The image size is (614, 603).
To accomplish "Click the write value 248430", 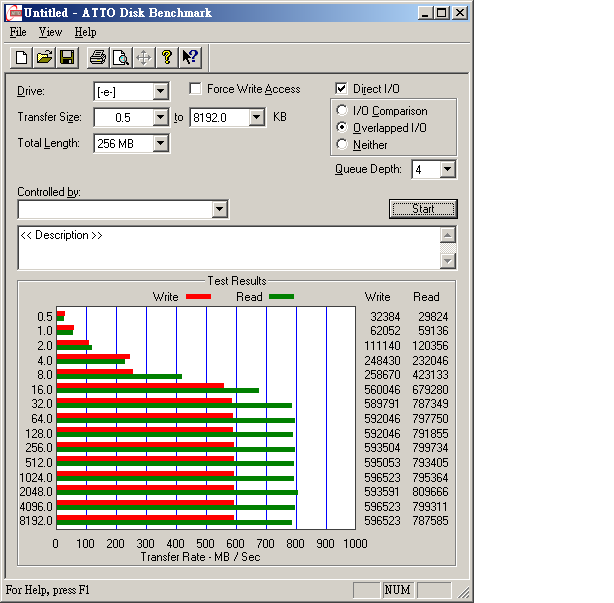I will pyautogui.click(x=382, y=360).
